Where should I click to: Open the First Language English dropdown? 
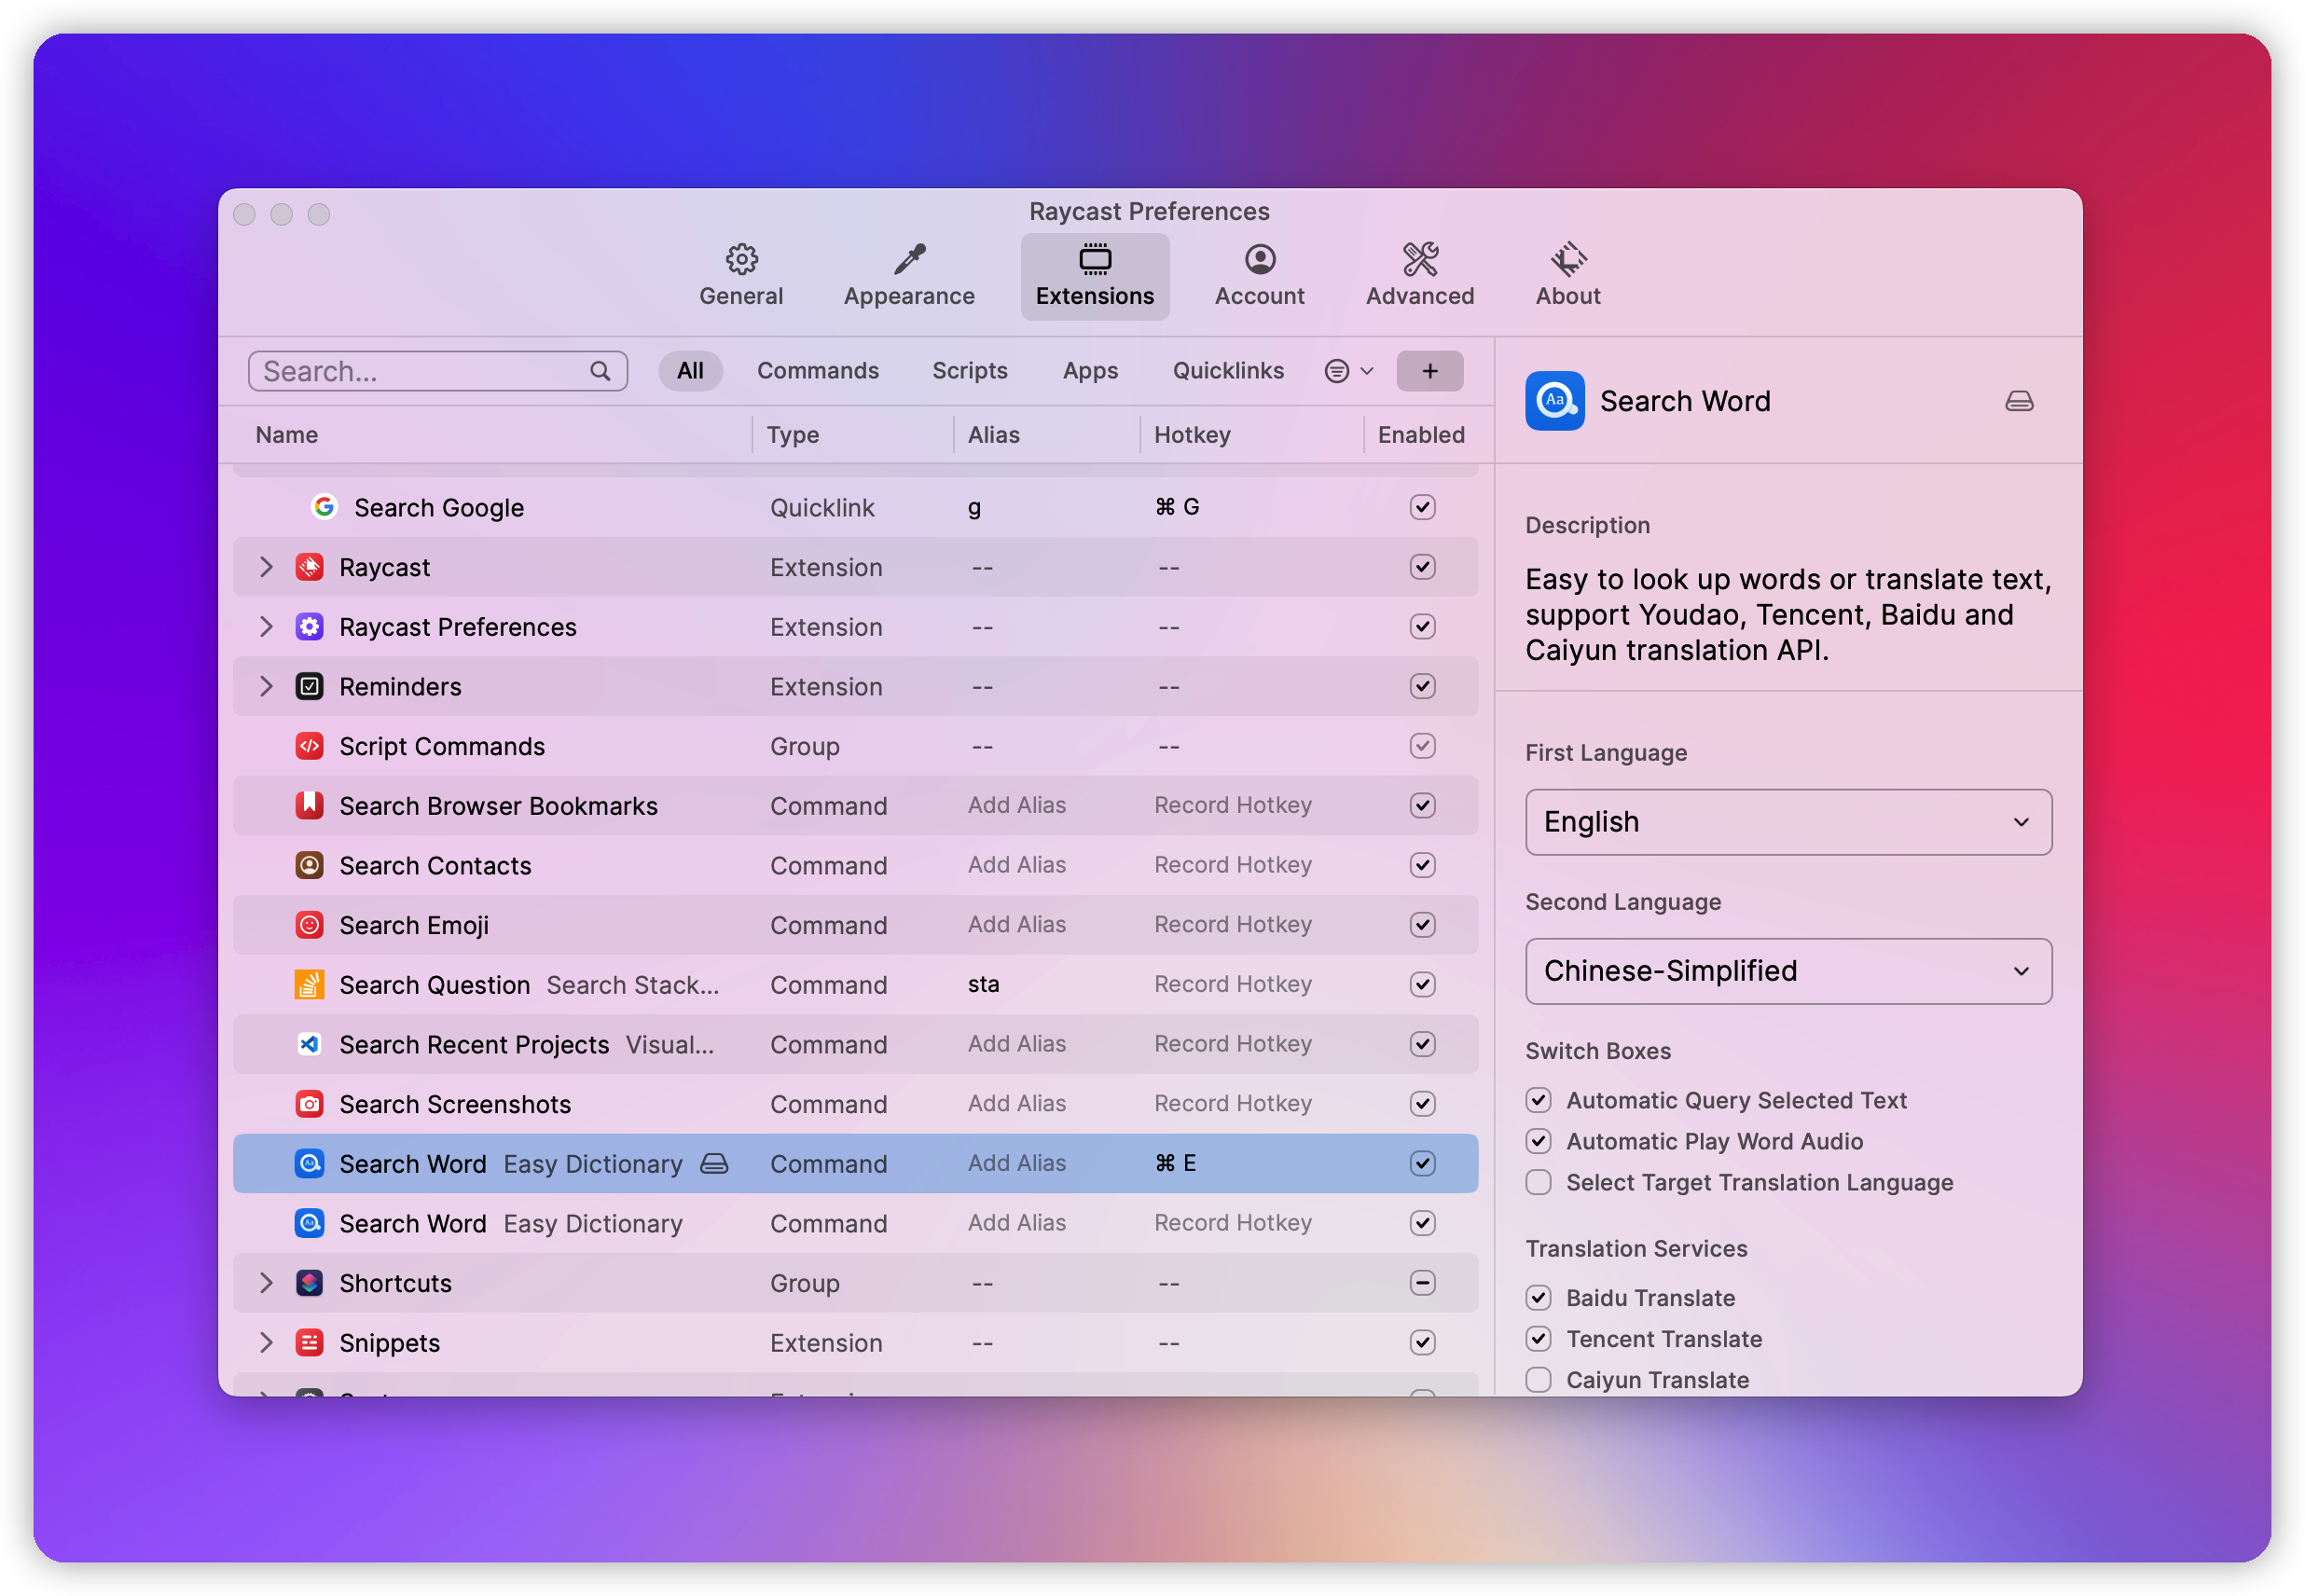click(x=1787, y=822)
